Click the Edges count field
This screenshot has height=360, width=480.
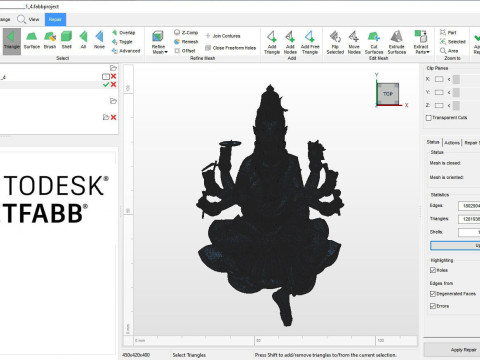(x=469, y=206)
